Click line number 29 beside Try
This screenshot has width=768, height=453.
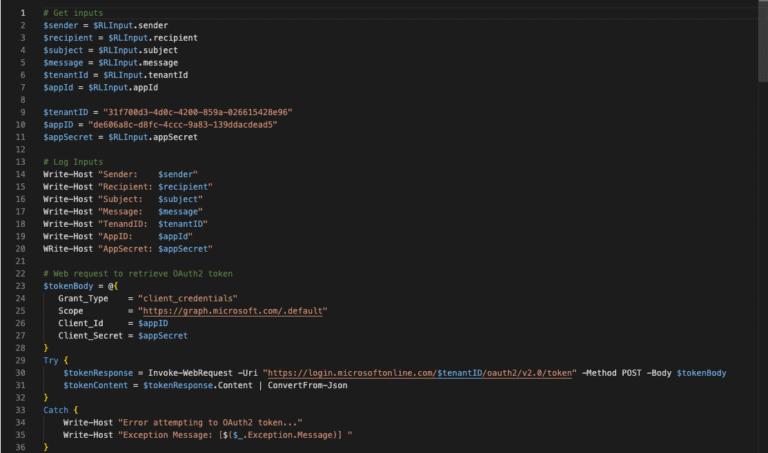tap(21, 360)
